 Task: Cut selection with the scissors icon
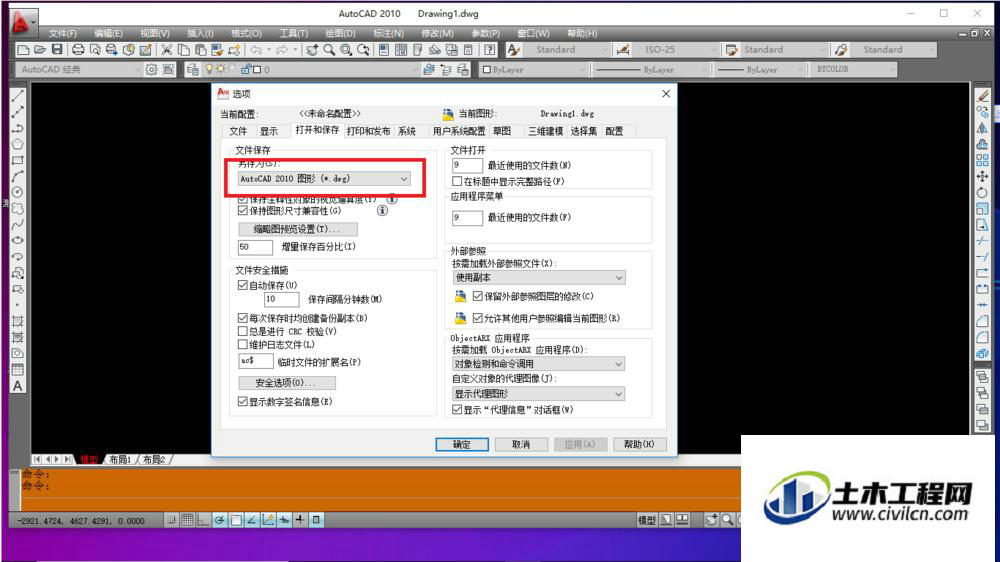[166, 50]
